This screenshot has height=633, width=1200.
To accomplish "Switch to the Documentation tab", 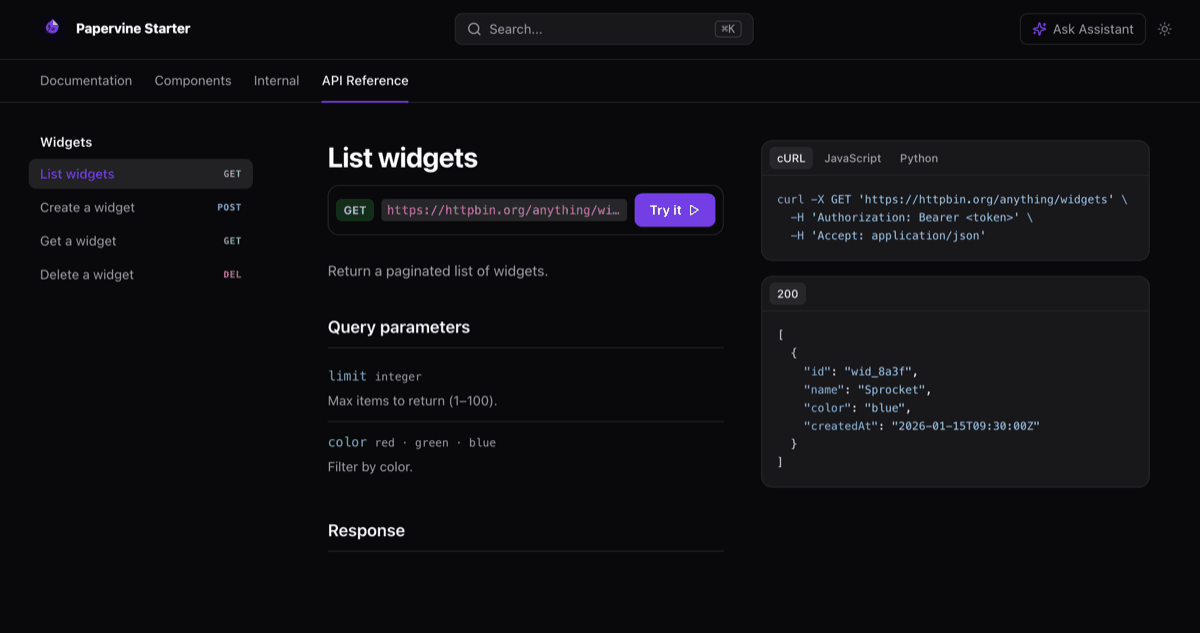I will pos(86,81).
